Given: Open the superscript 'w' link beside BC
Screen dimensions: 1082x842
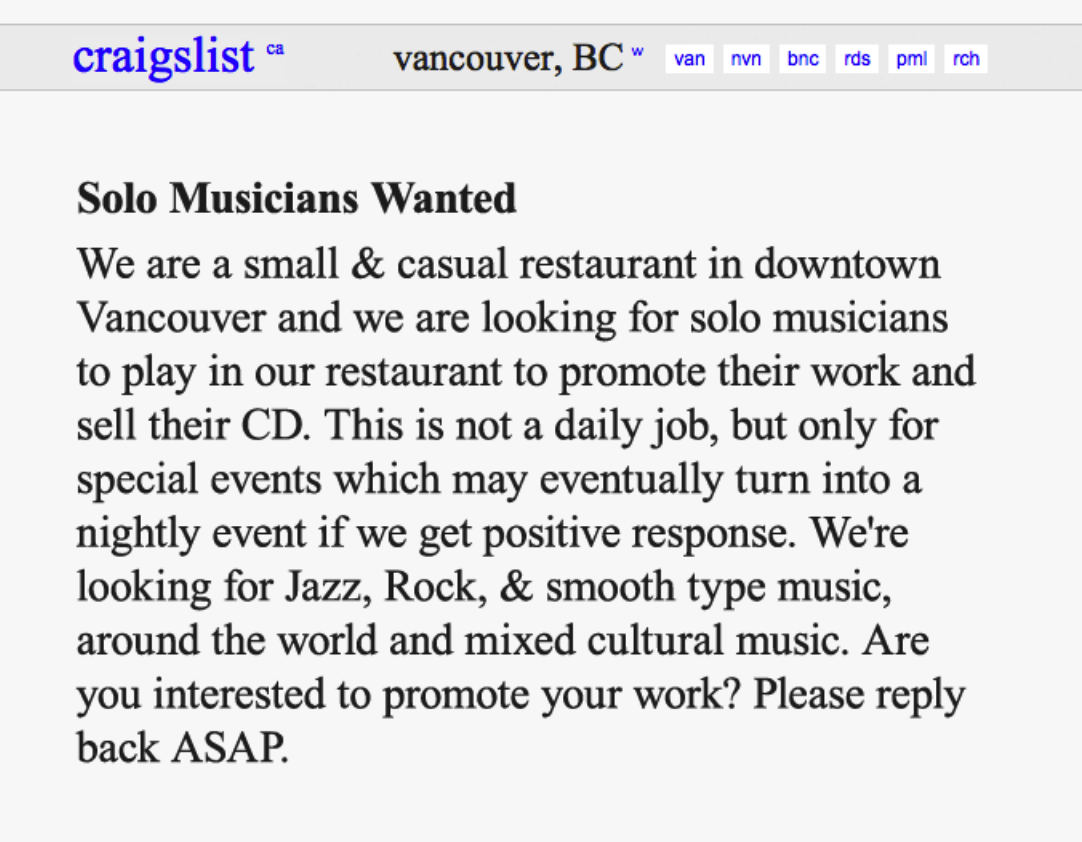Looking at the screenshot, I should pos(637,50).
